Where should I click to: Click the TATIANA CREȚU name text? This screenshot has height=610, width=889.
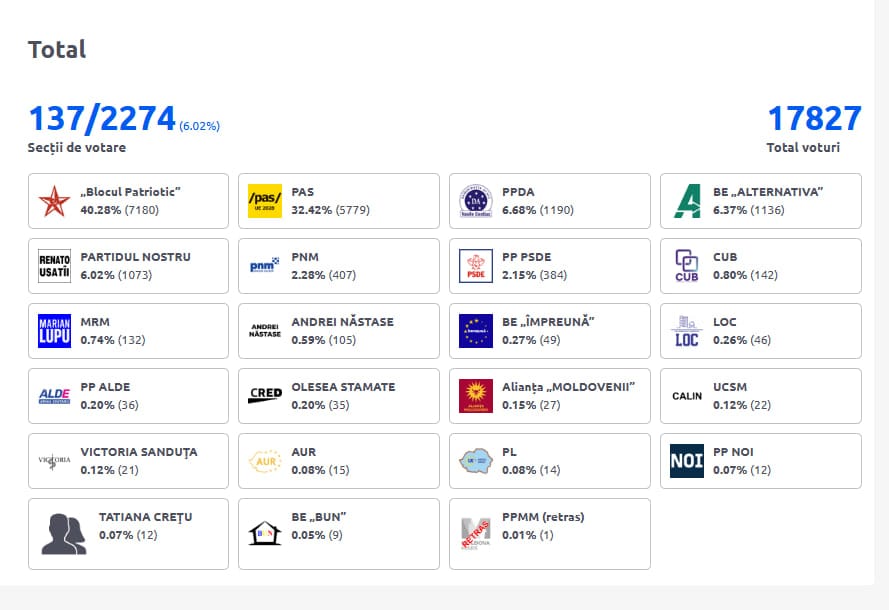(146, 518)
